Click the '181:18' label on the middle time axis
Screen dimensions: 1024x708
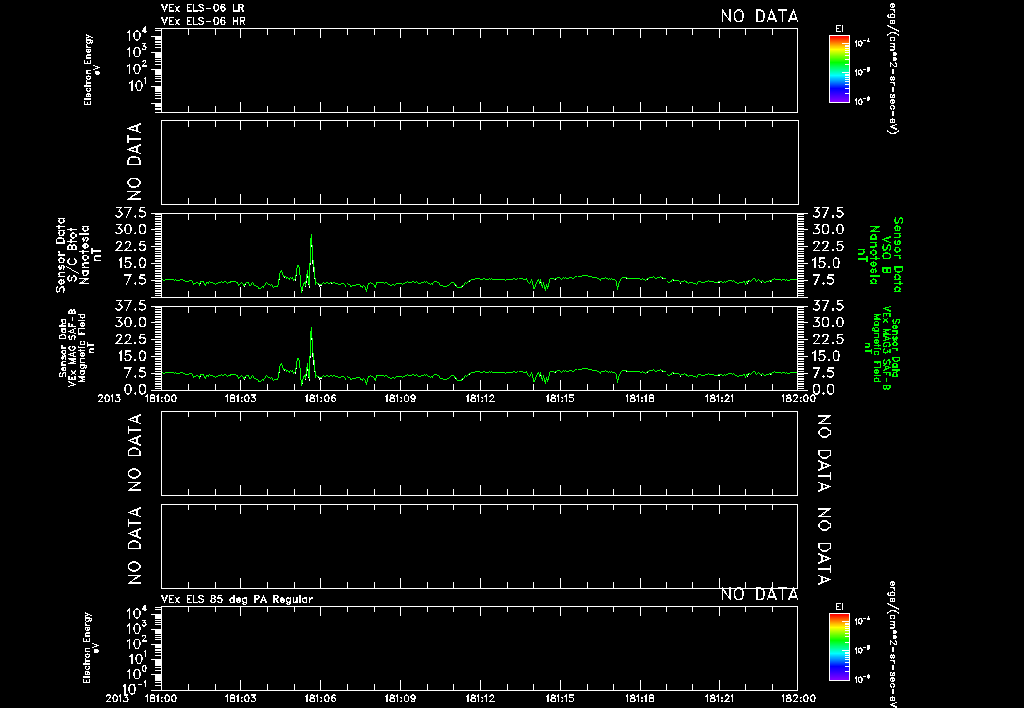tap(639, 398)
